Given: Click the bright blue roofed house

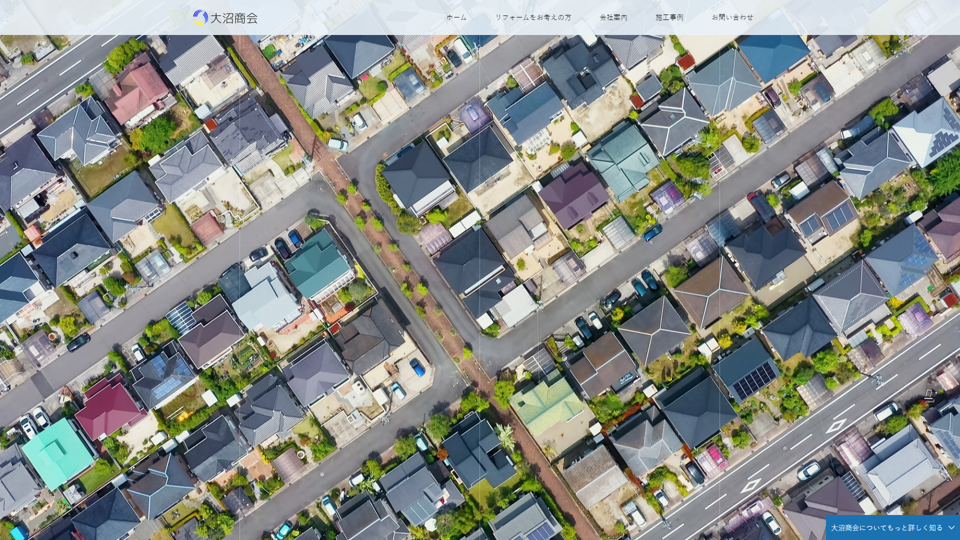Looking at the screenshot, I should point(772,54).
